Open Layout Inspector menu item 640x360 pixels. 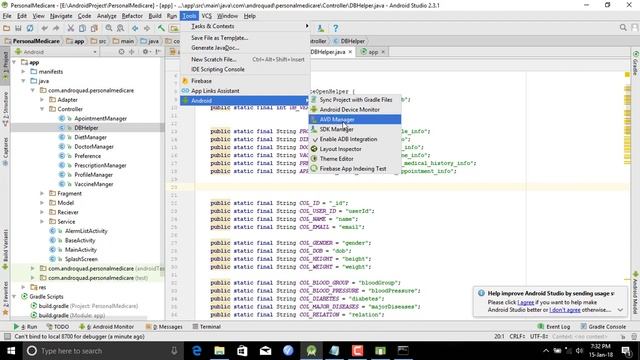(x=355, y=149)
